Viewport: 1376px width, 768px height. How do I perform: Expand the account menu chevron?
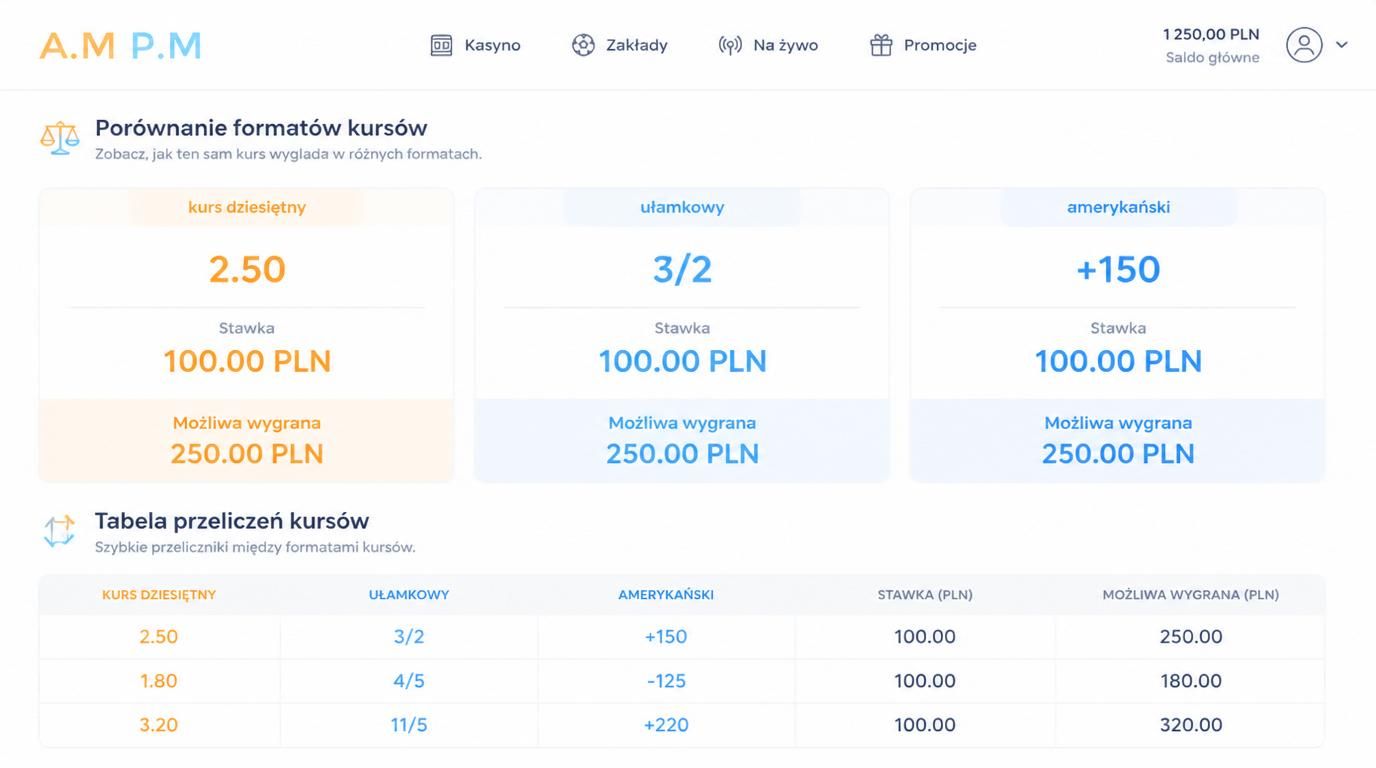[x=1342, y=45]
